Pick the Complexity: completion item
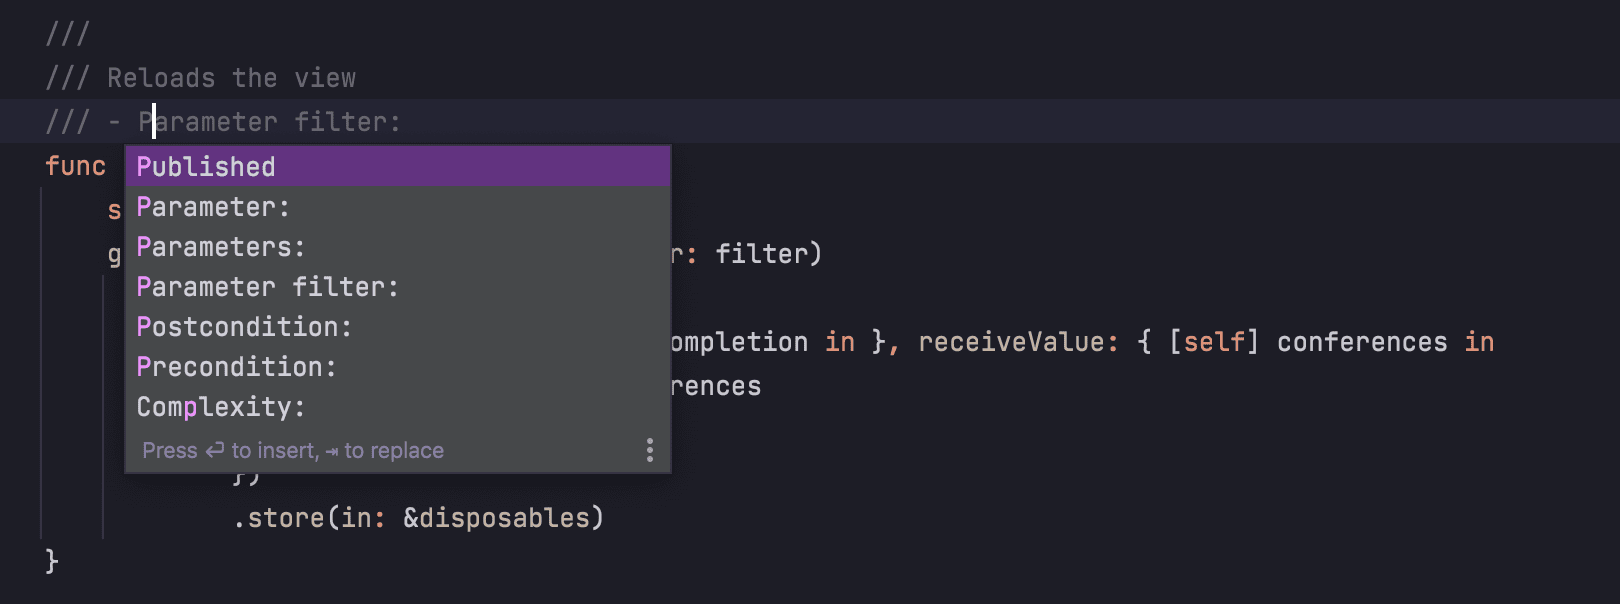The image size is (1620, 604). (218, 407)
